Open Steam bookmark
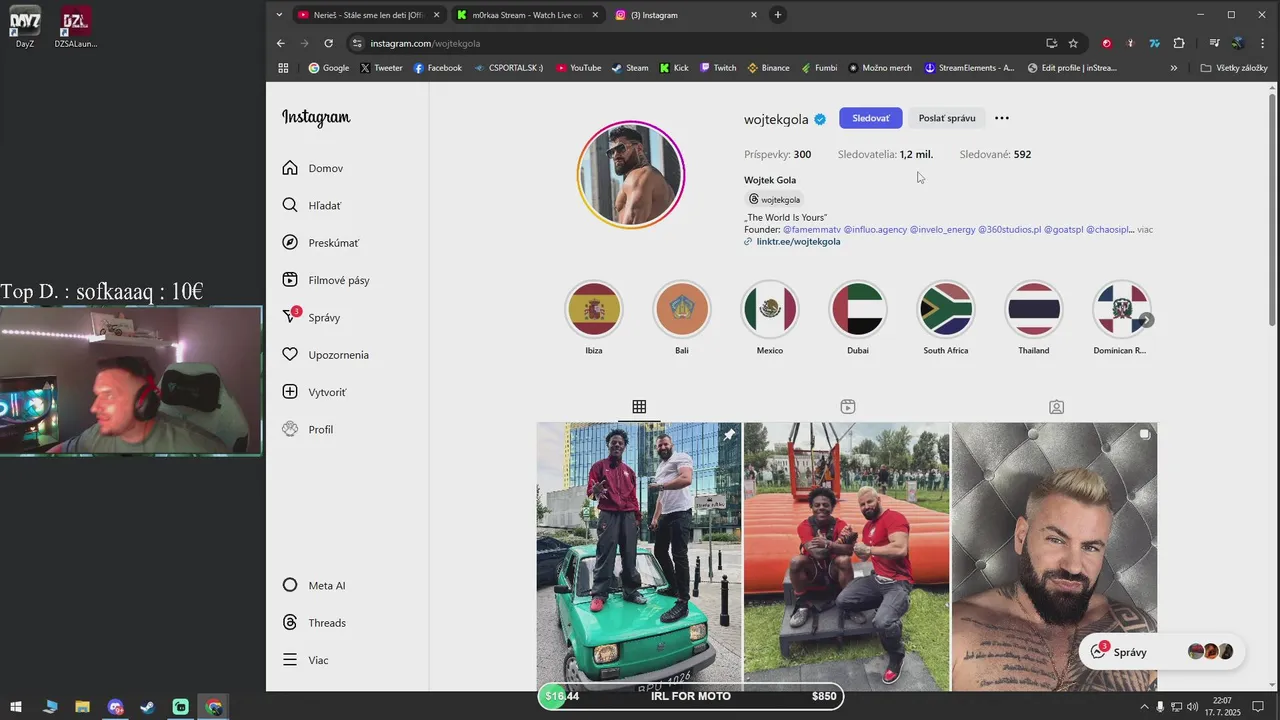This screenshot has width=1280, height=720. pos(630,68)
